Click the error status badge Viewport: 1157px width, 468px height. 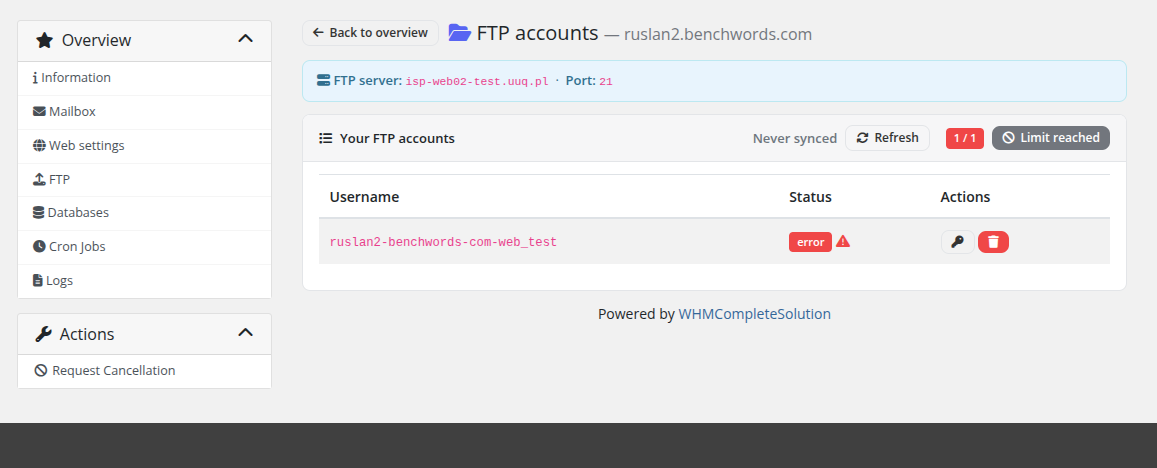point(810,242)
